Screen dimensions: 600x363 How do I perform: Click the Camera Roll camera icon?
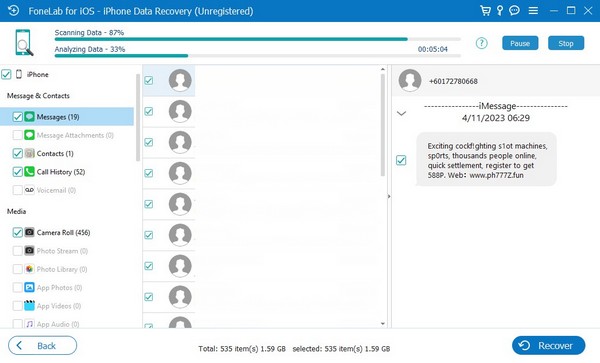point(29,232)
